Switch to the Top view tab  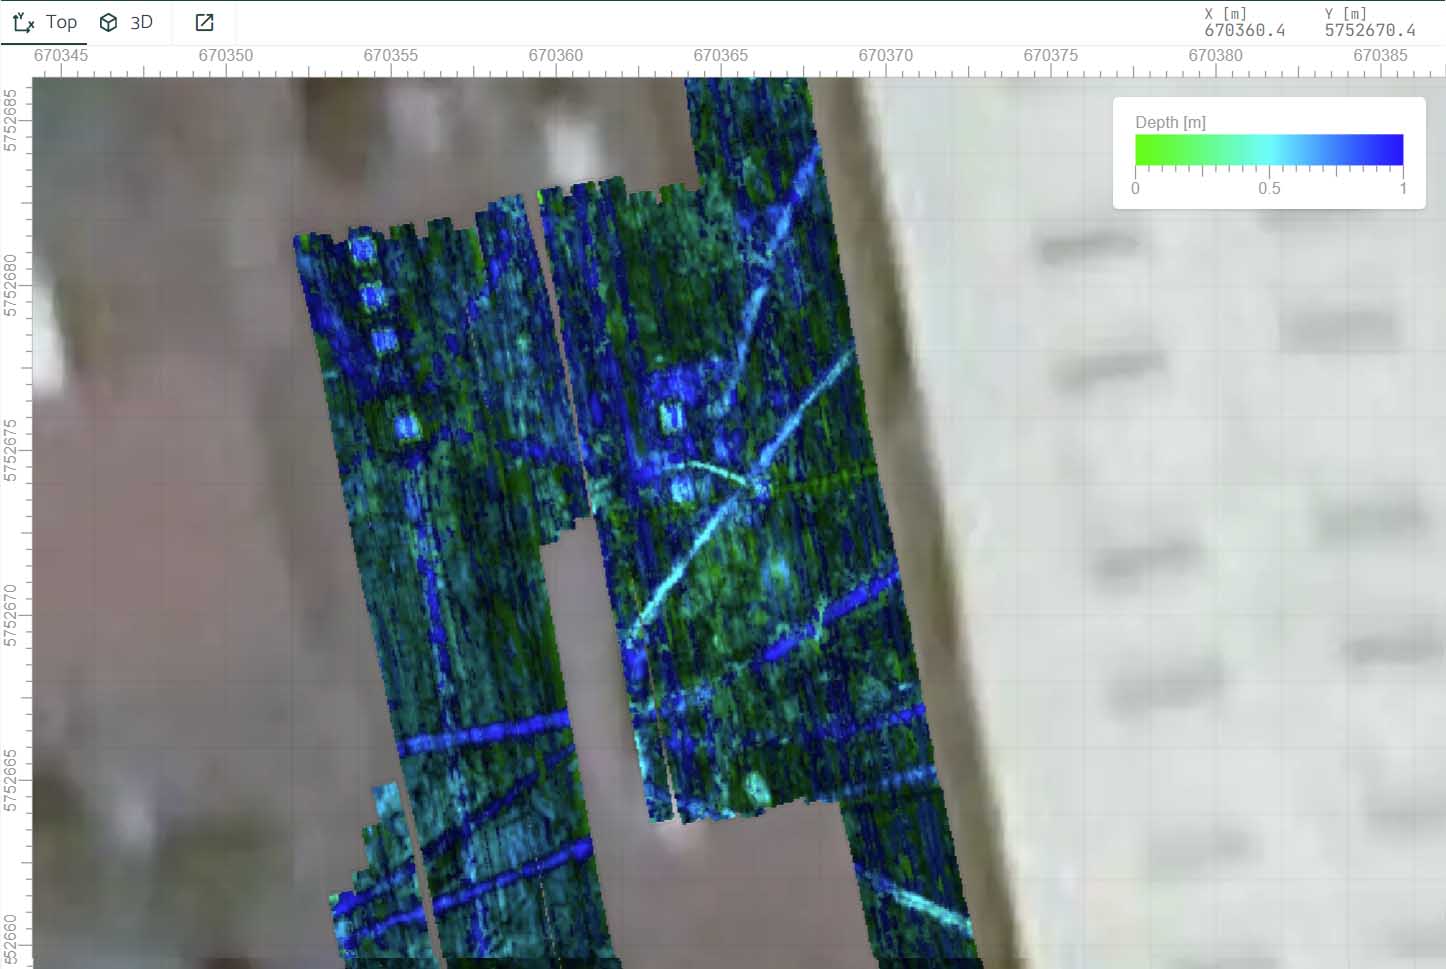click(45, 22)
